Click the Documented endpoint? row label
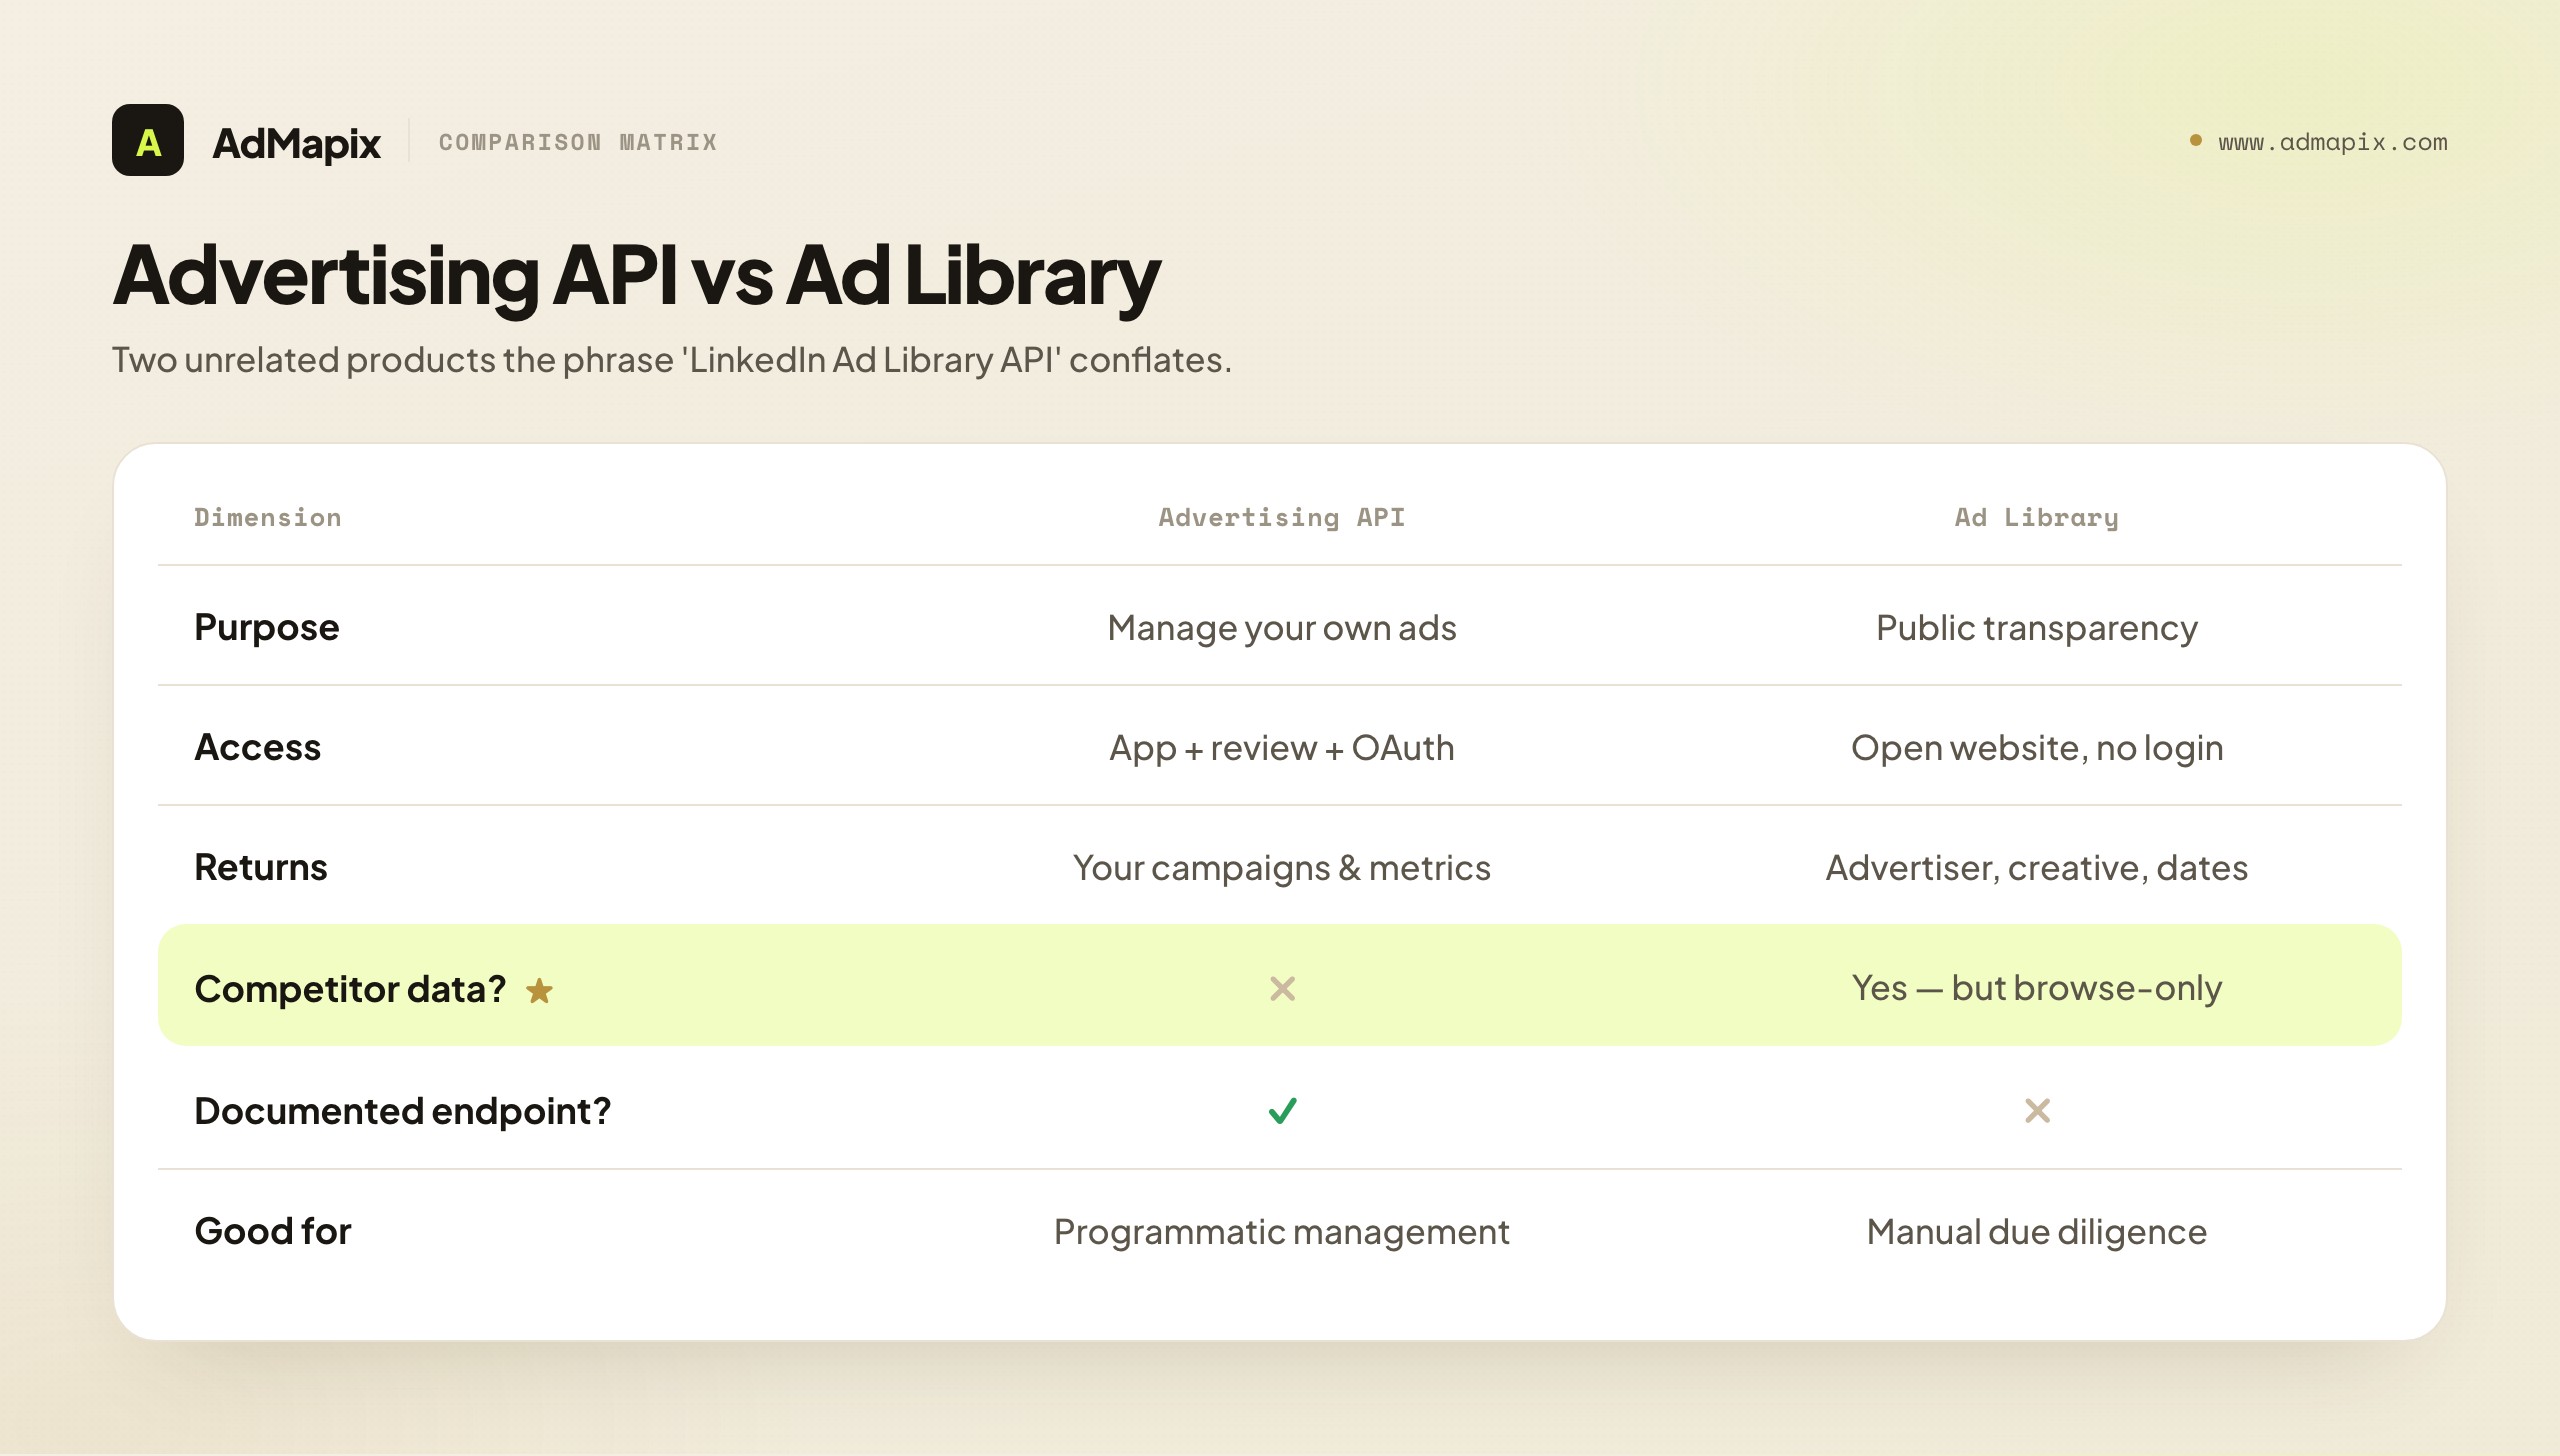Viewport: 2560px width, 1456px height. point(403,1111)
